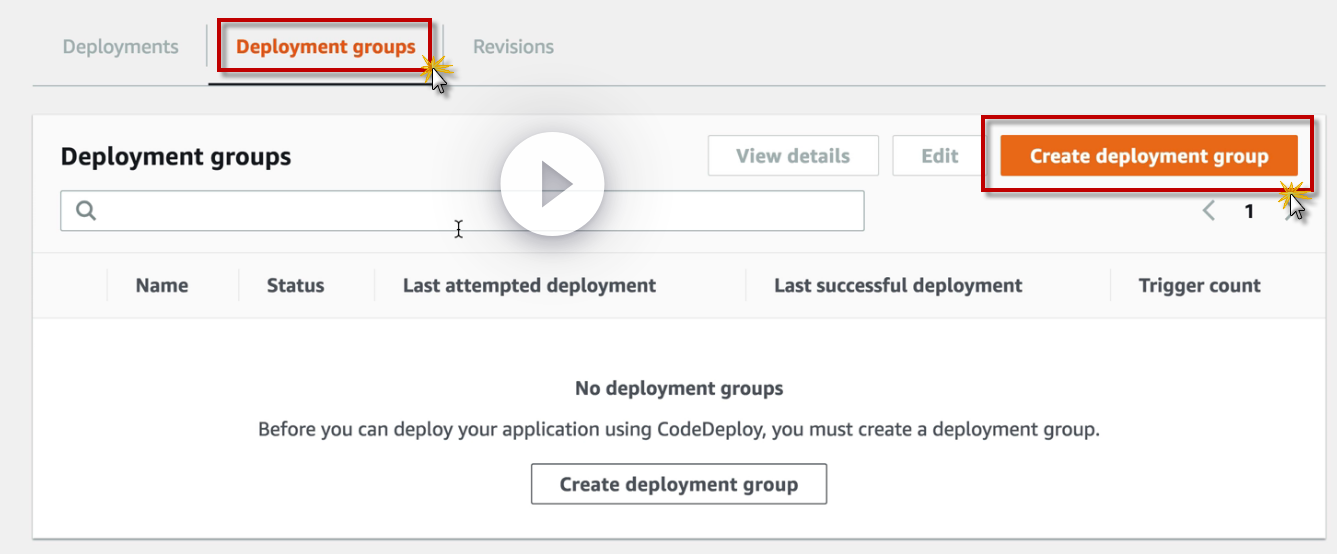Image resolution: width=1337 pixels, height=554 pixels.
Task: Click the Deployment groups panel heading
Action: (x=176, y=157)
